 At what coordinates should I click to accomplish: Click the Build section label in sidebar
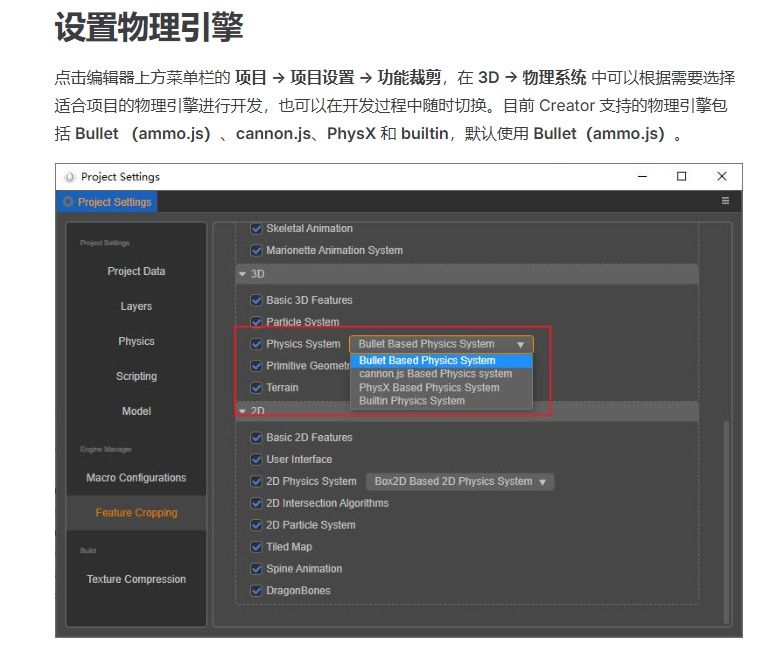point(88,551)
